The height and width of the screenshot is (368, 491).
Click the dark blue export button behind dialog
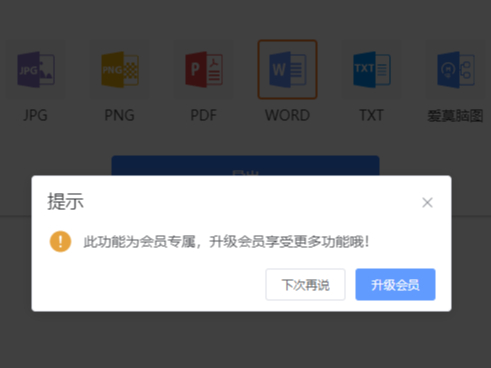(x=245, y=165)
